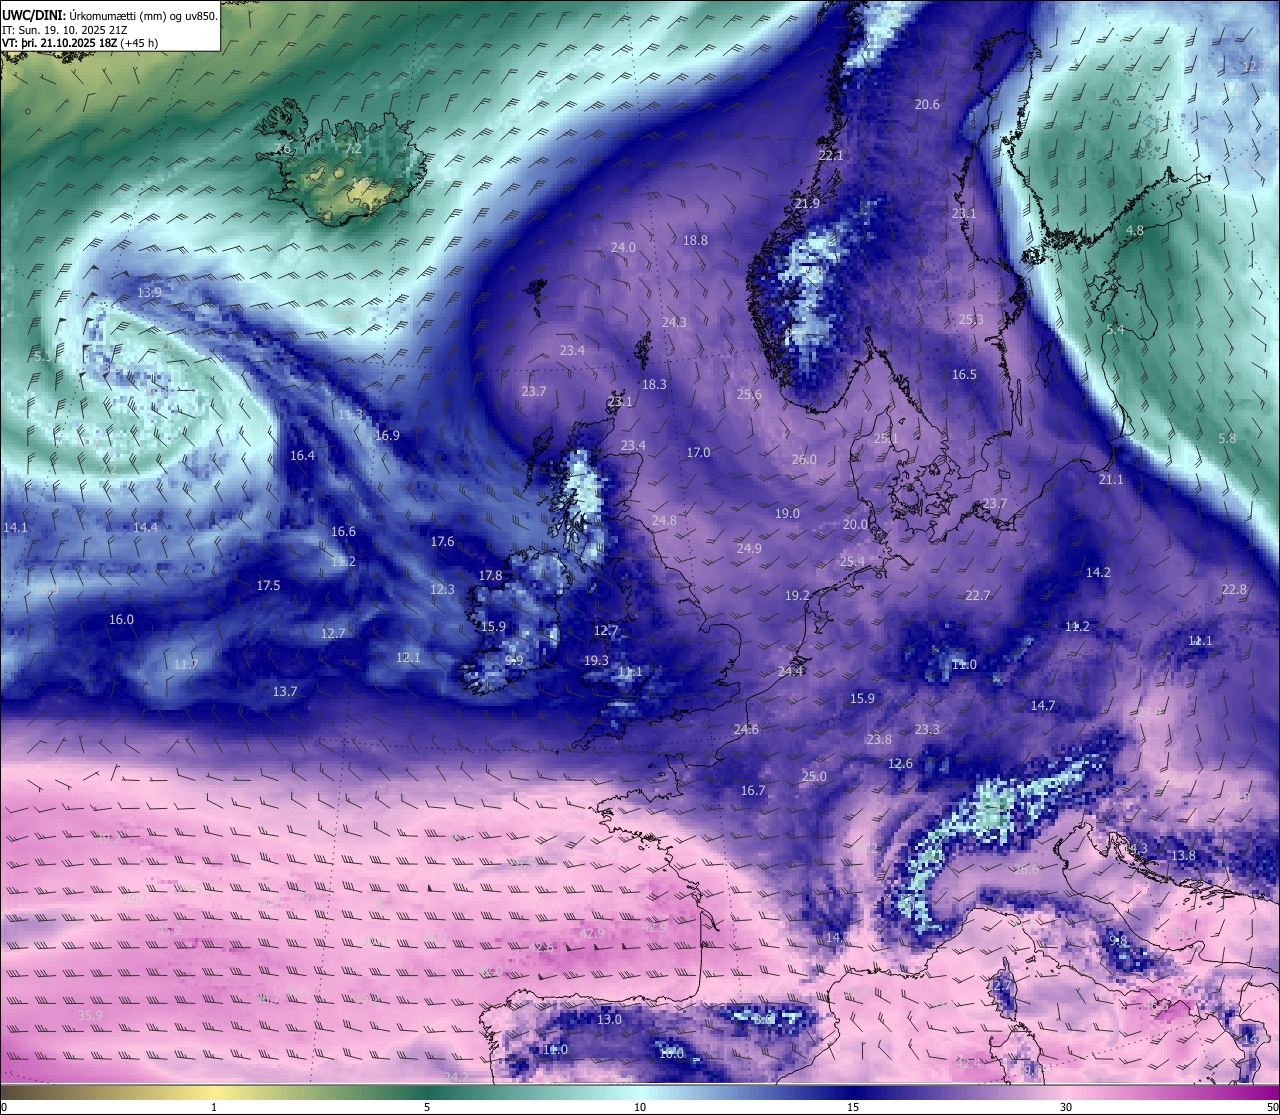Click the 16.4 value on the map

[302, 455]
